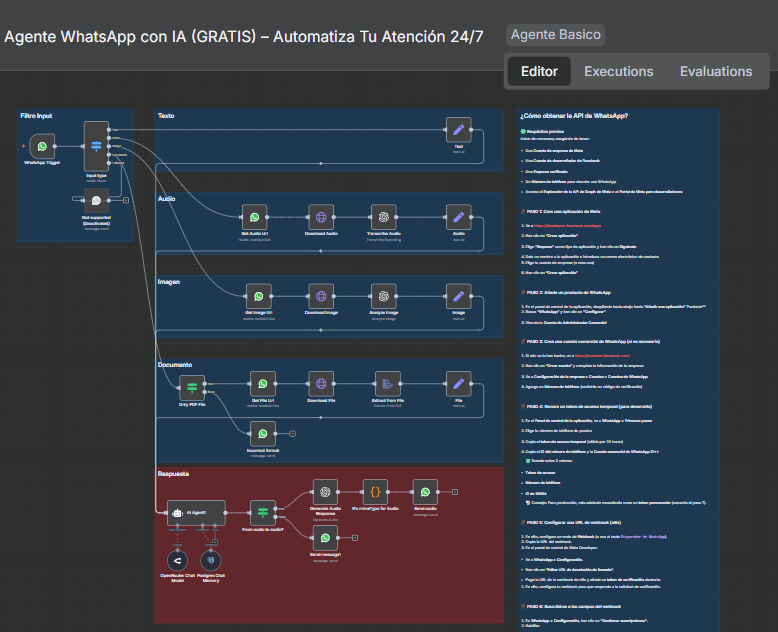Click the Analyze Image OpenAI node

(381, 296)
